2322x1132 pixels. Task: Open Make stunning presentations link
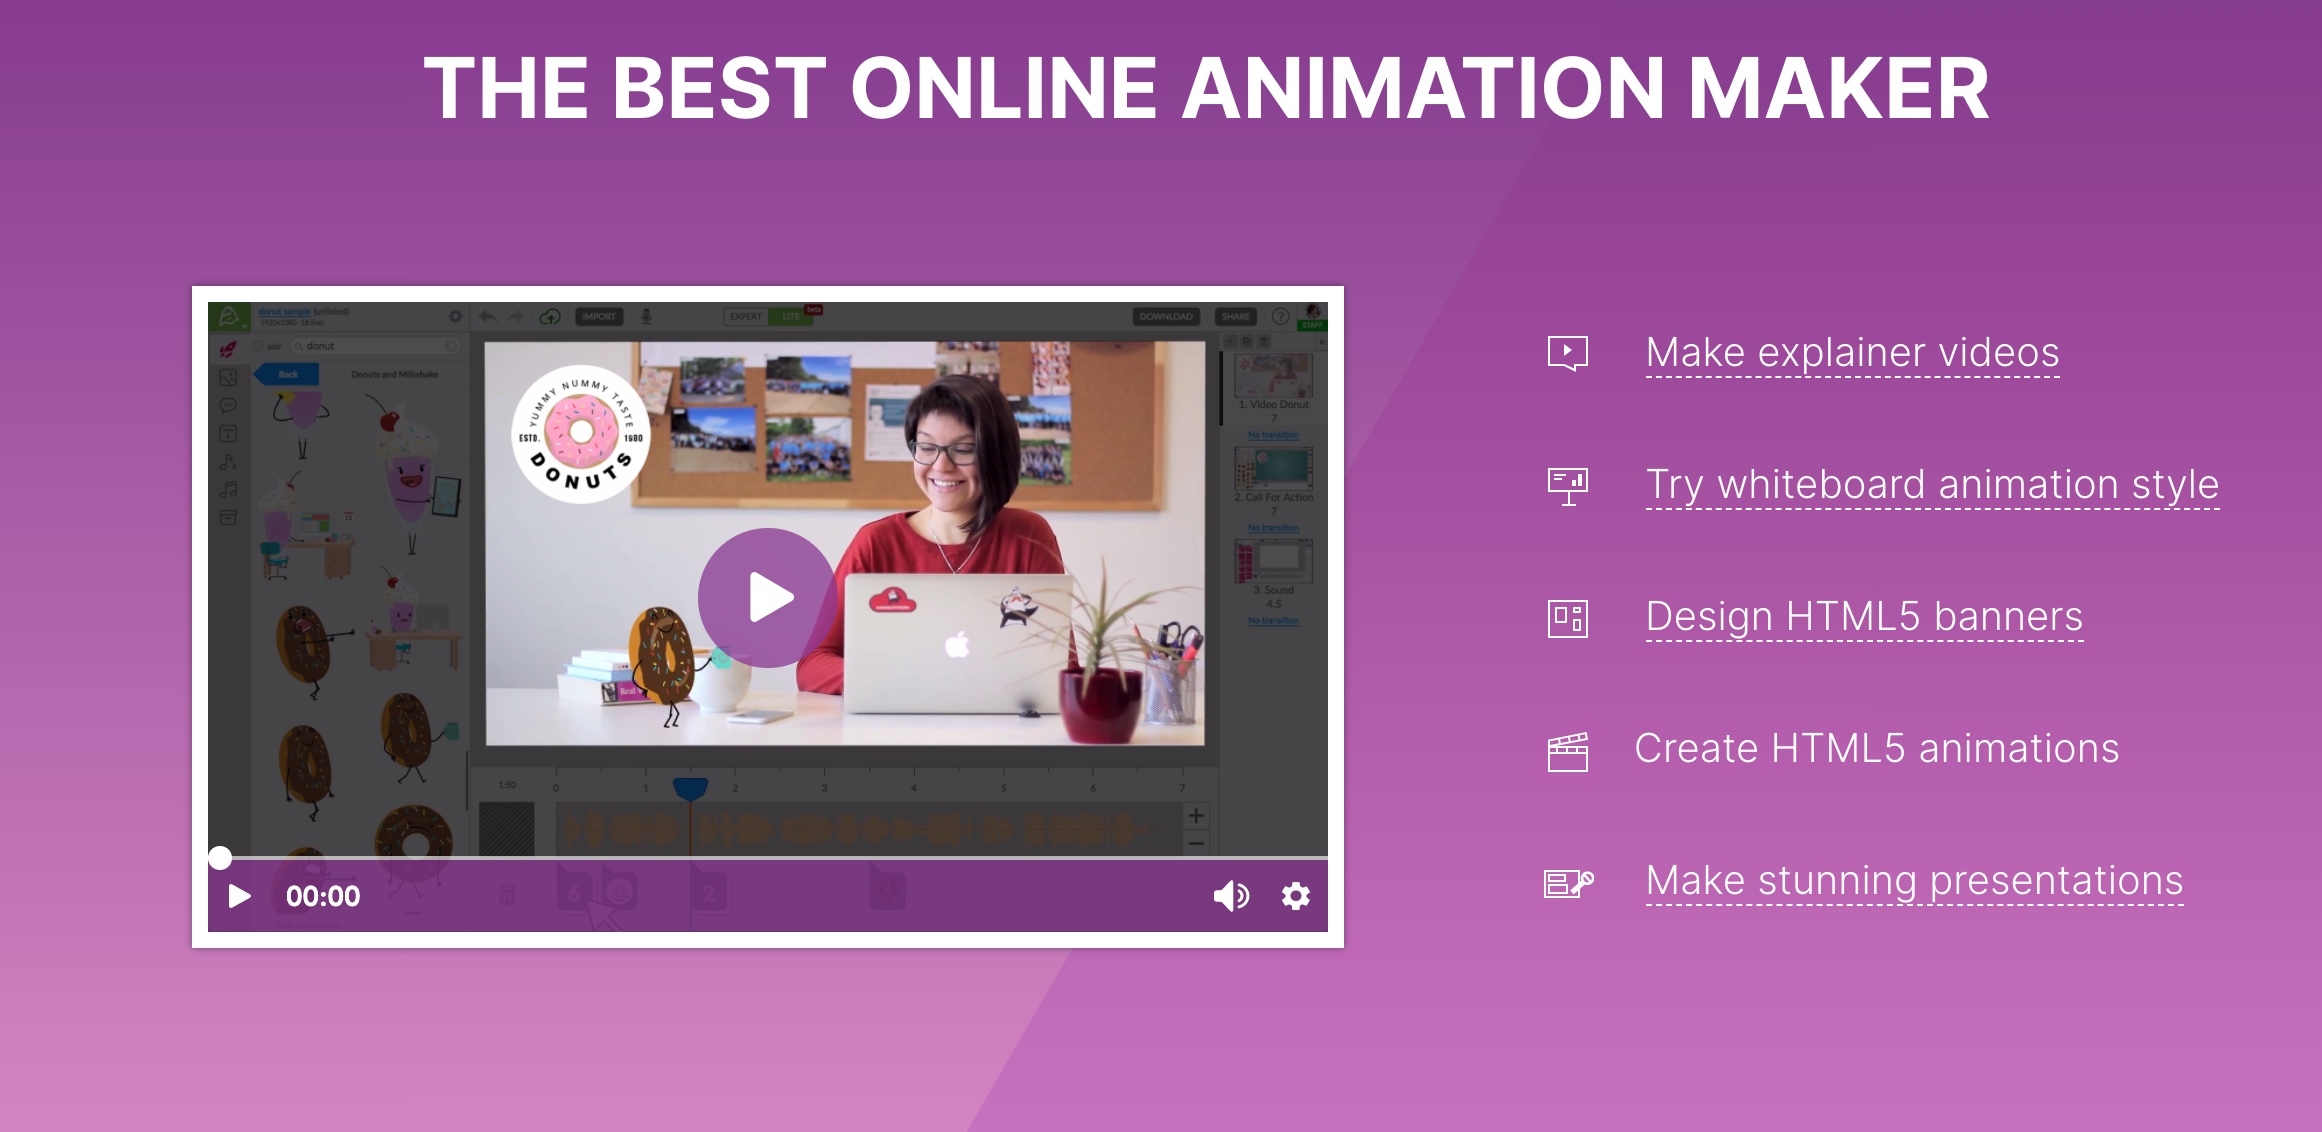click(1914, 880)
